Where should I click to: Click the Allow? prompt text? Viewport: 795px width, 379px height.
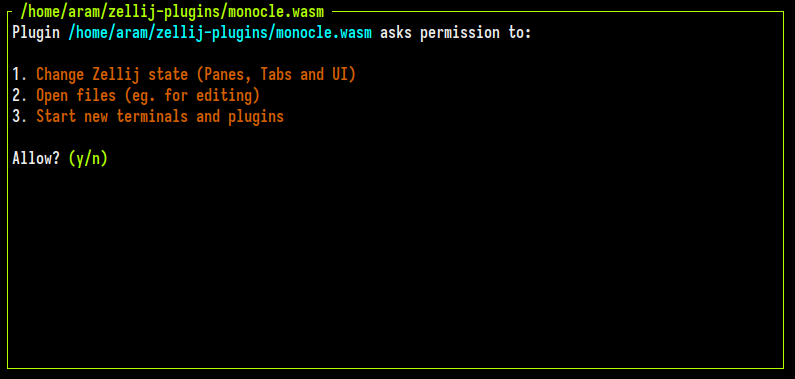36,159
